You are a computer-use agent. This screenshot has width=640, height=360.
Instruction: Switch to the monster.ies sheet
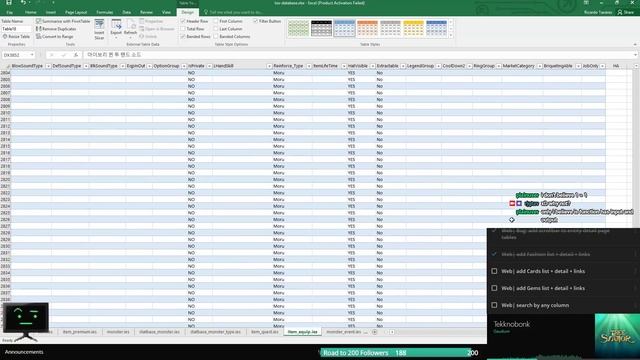[118, 332]
